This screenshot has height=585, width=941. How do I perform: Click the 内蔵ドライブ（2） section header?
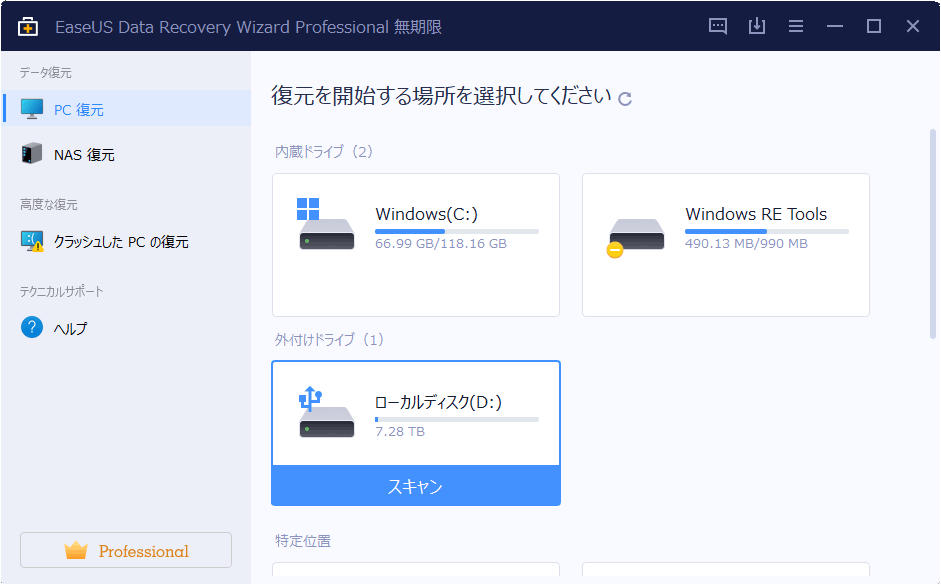(x=324, y=151)
